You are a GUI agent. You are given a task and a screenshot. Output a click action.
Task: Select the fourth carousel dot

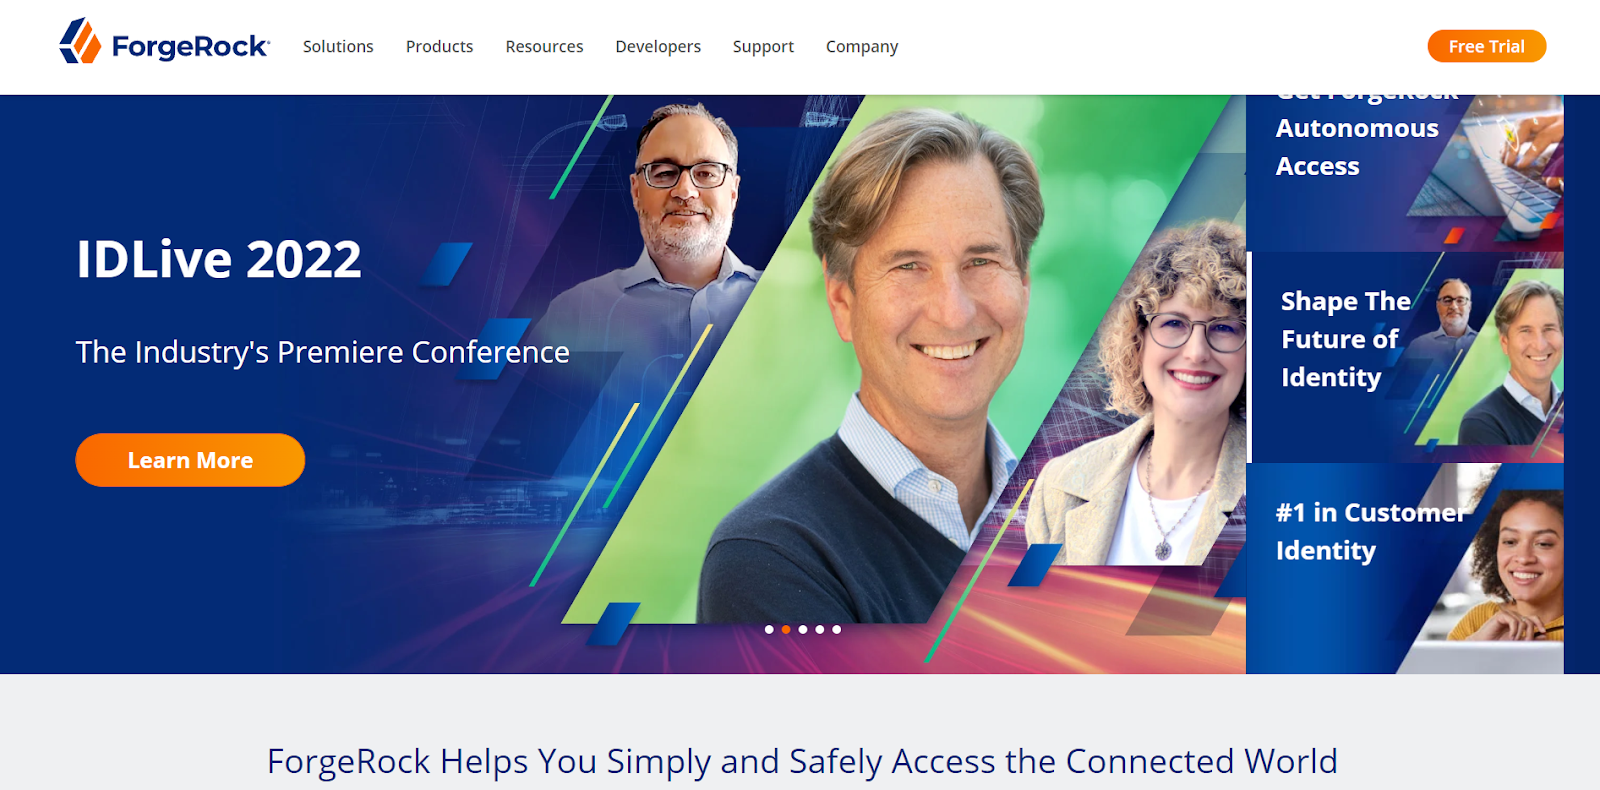click(820, 629)
